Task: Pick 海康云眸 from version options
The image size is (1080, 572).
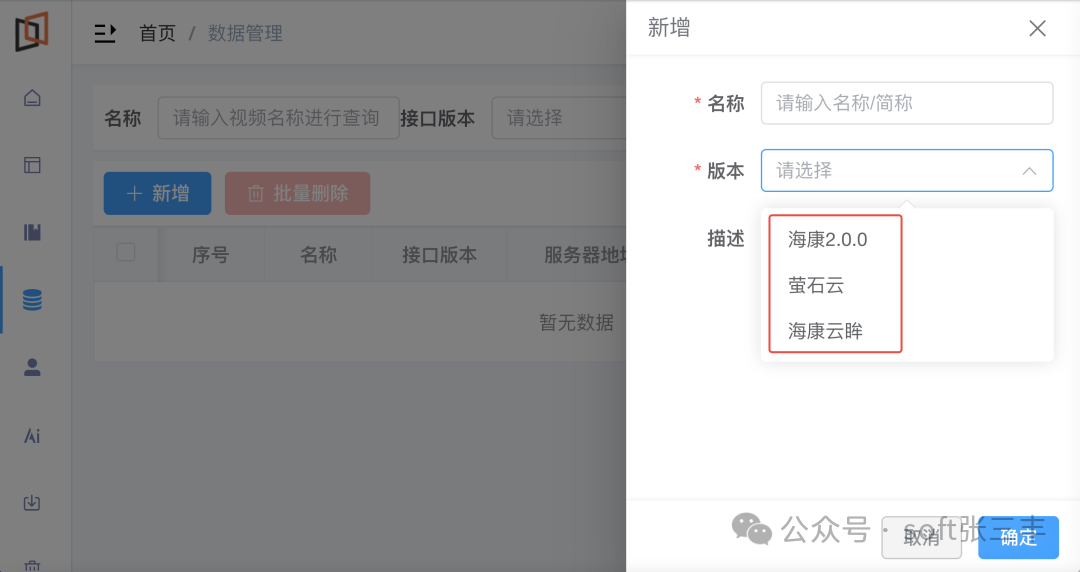Action: (825, 331)
